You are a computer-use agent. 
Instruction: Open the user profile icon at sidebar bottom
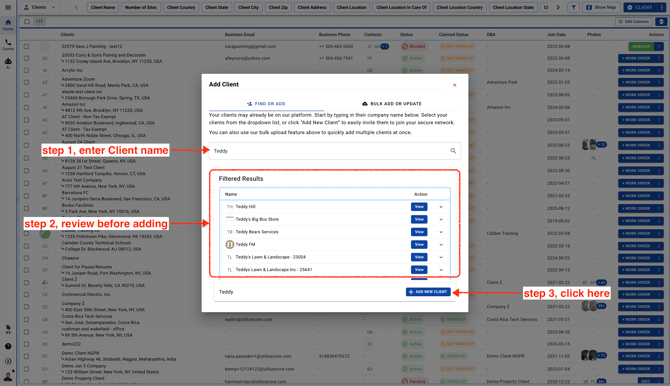coord(8,376)
